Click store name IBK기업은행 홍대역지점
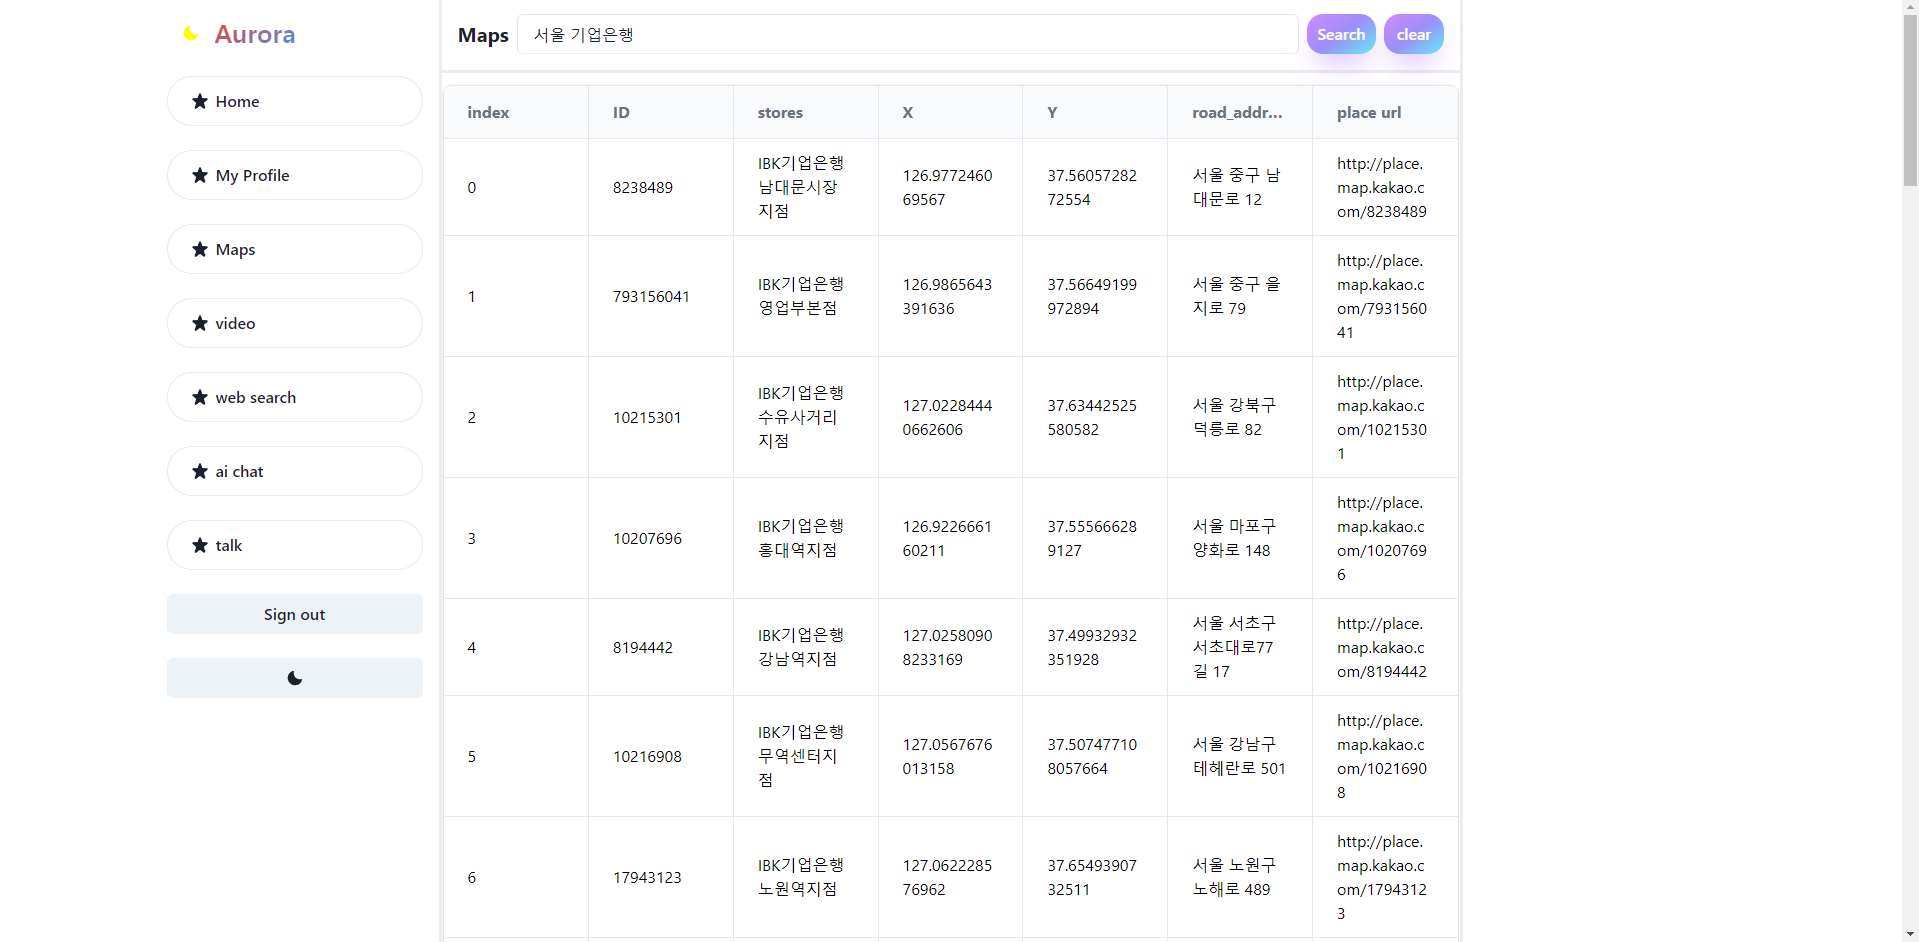 point(801,538)
